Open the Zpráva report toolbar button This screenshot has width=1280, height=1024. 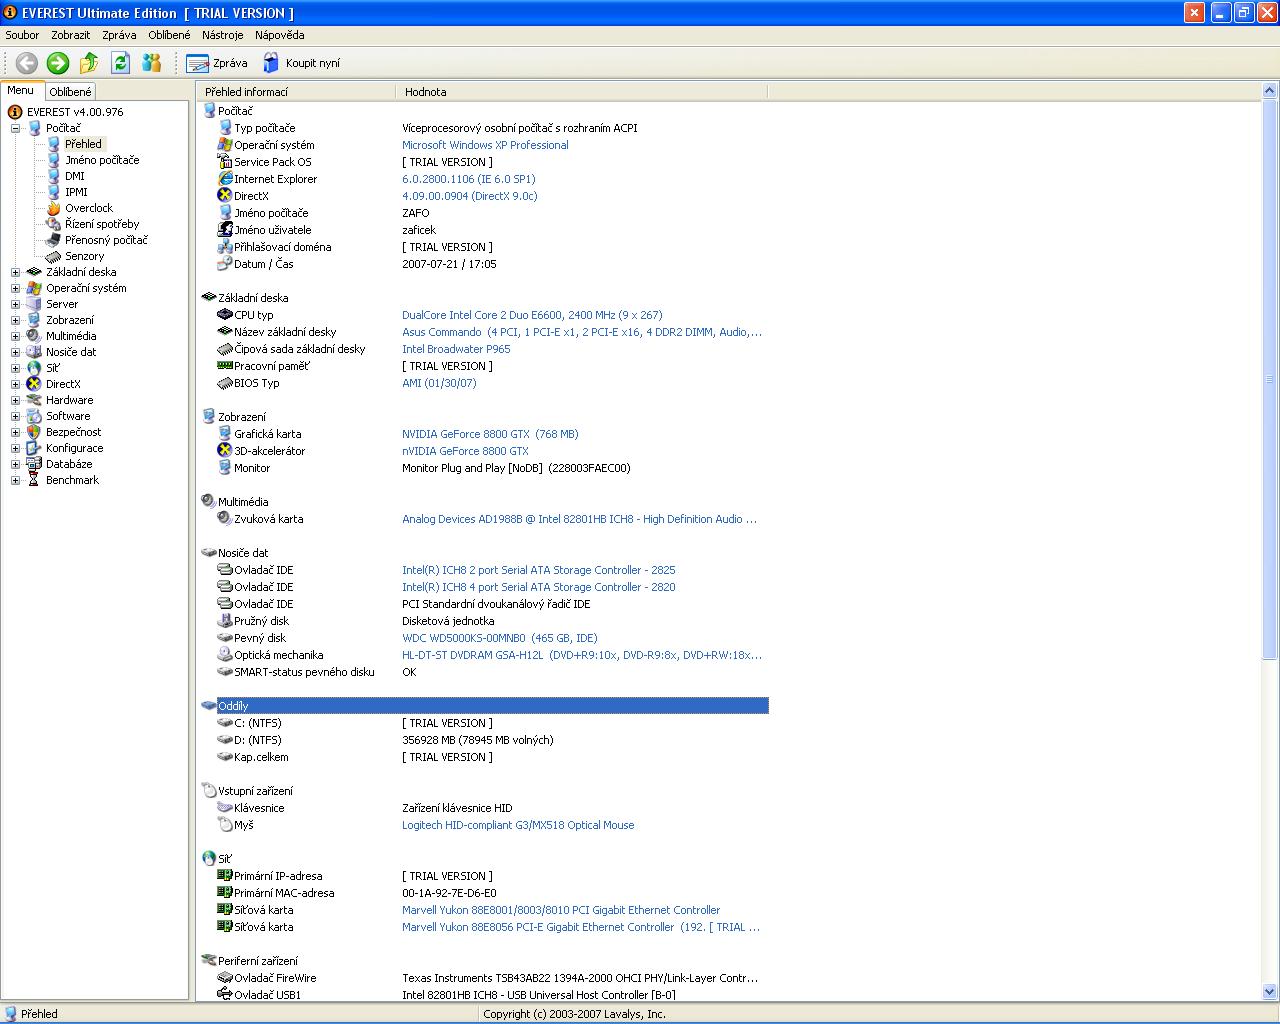pos(217,63)
